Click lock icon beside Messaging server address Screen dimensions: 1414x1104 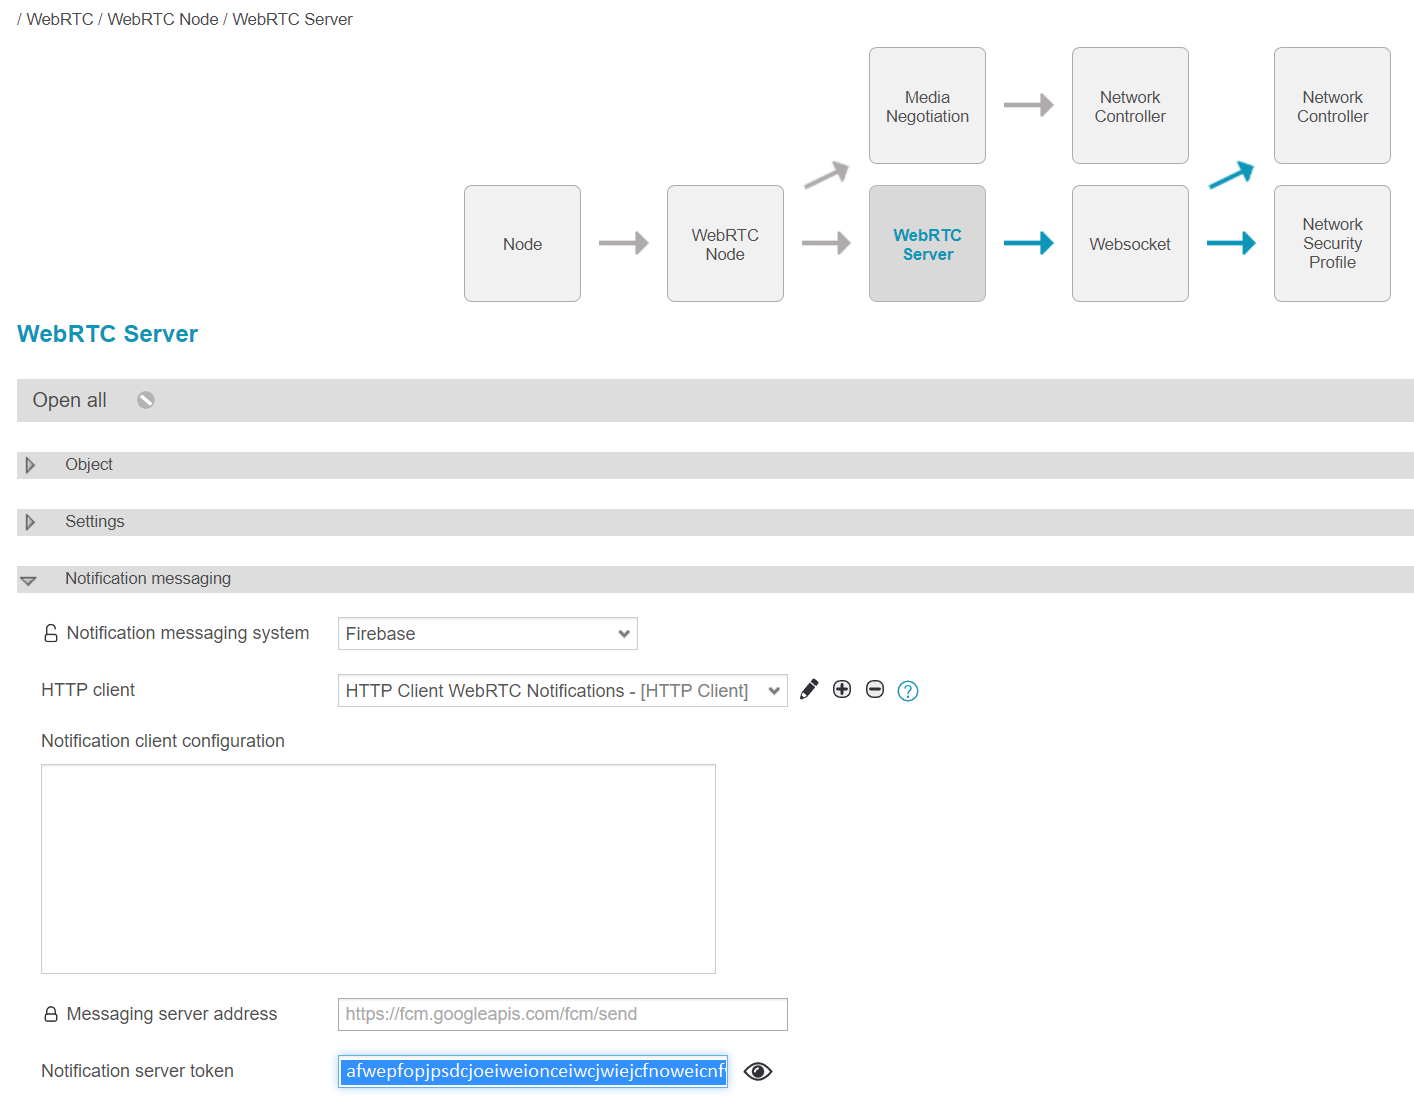[51, 1014]
